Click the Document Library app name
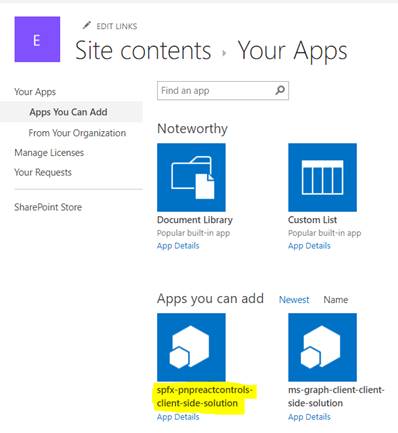 point(195,220)
